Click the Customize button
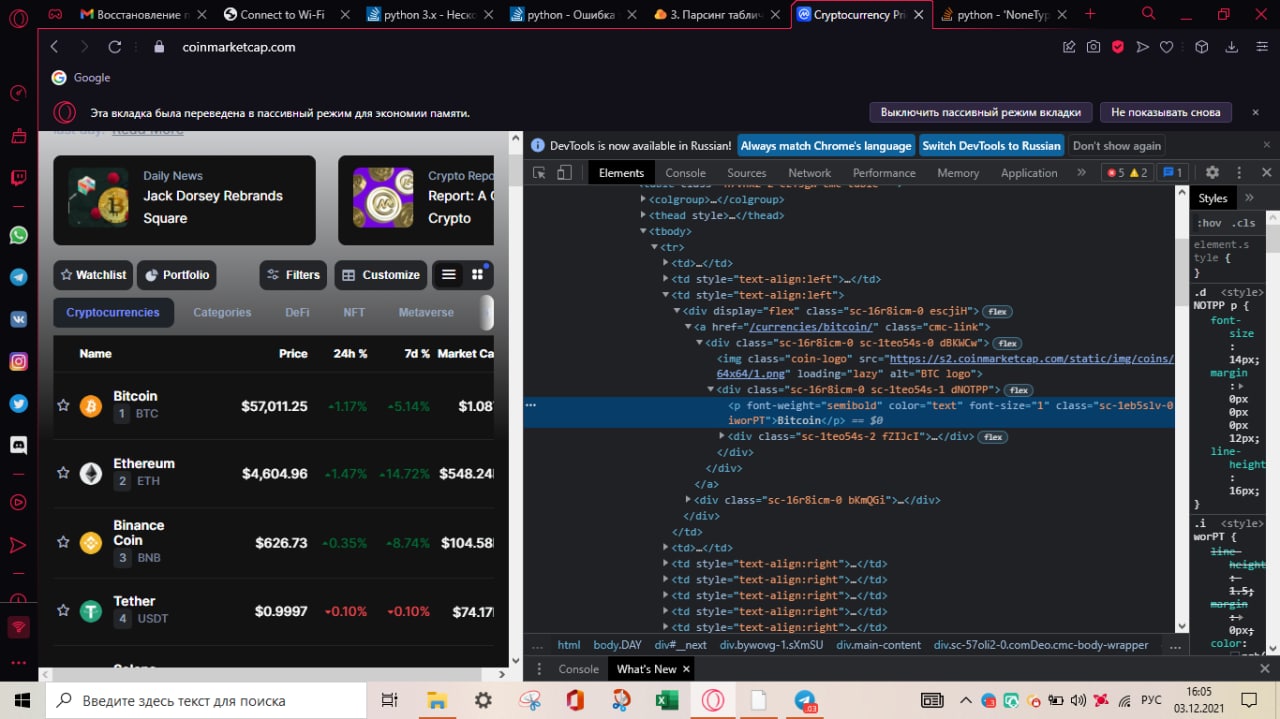Viewport: 1280px width, 719px height. pyautogui.click(x=381, y=275)
